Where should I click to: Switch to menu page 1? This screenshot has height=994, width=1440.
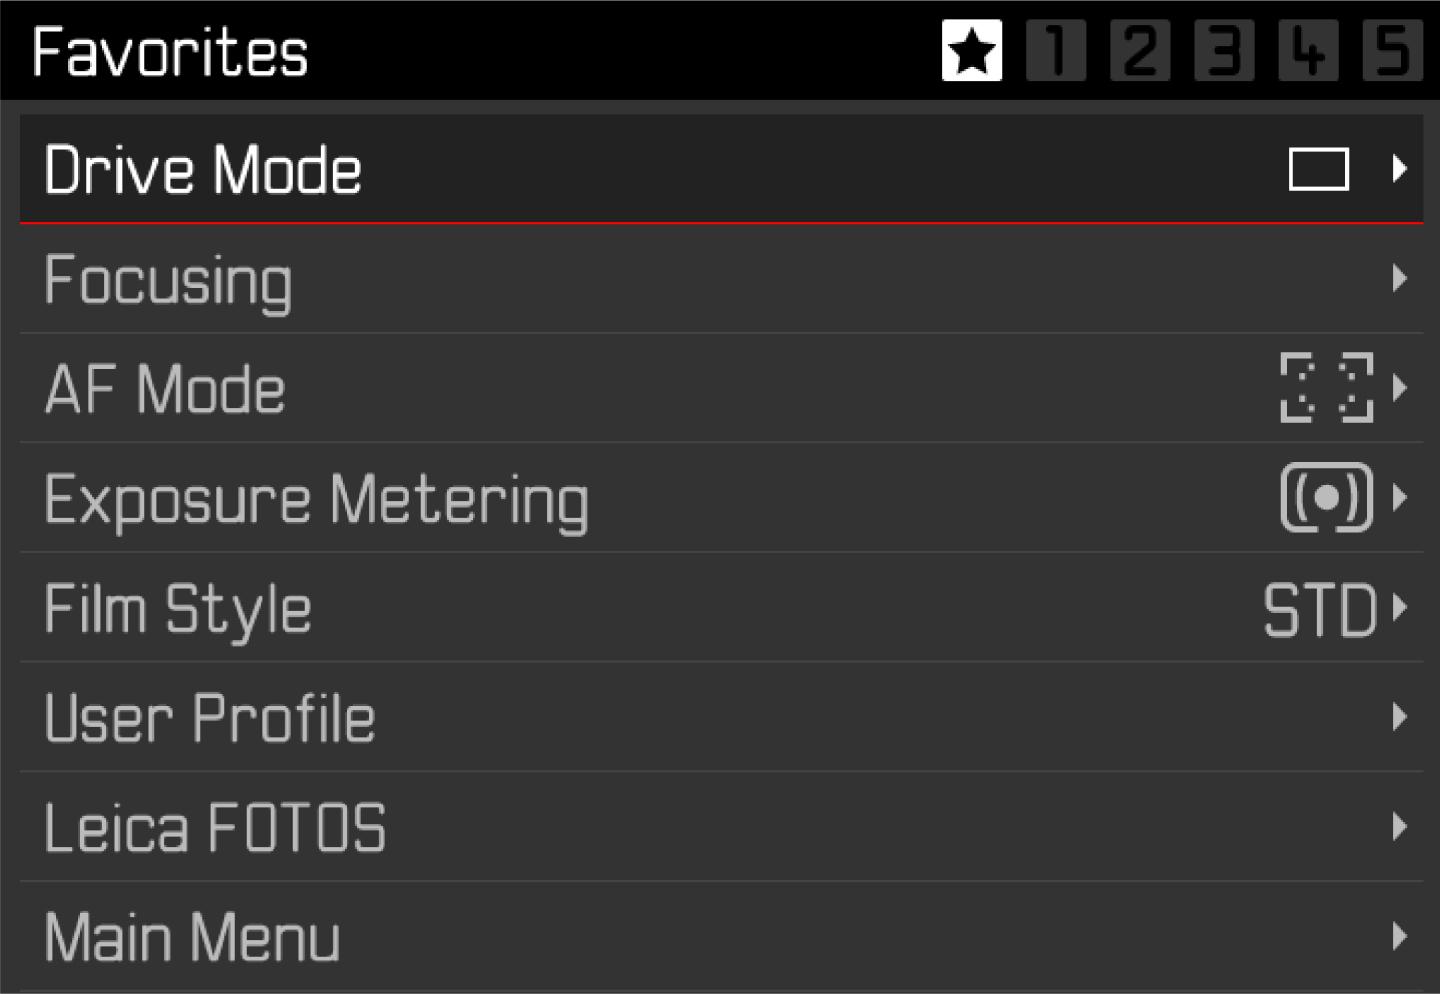(x=1056, y=51)
